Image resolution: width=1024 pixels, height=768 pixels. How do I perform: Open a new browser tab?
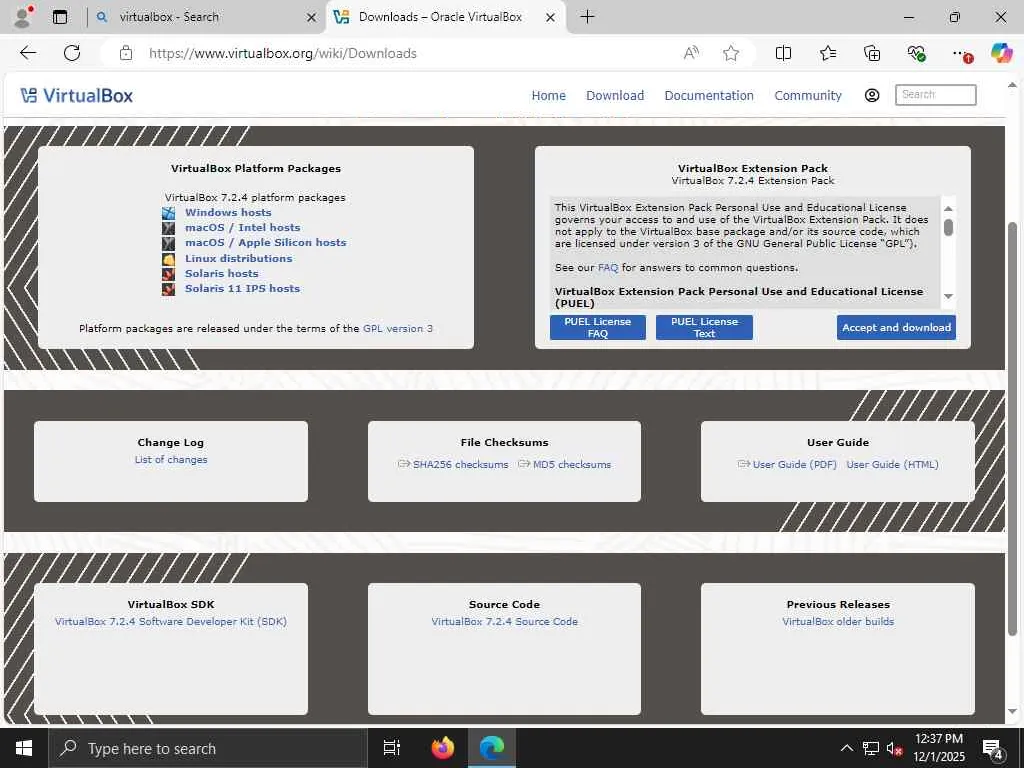coord(587,17)
